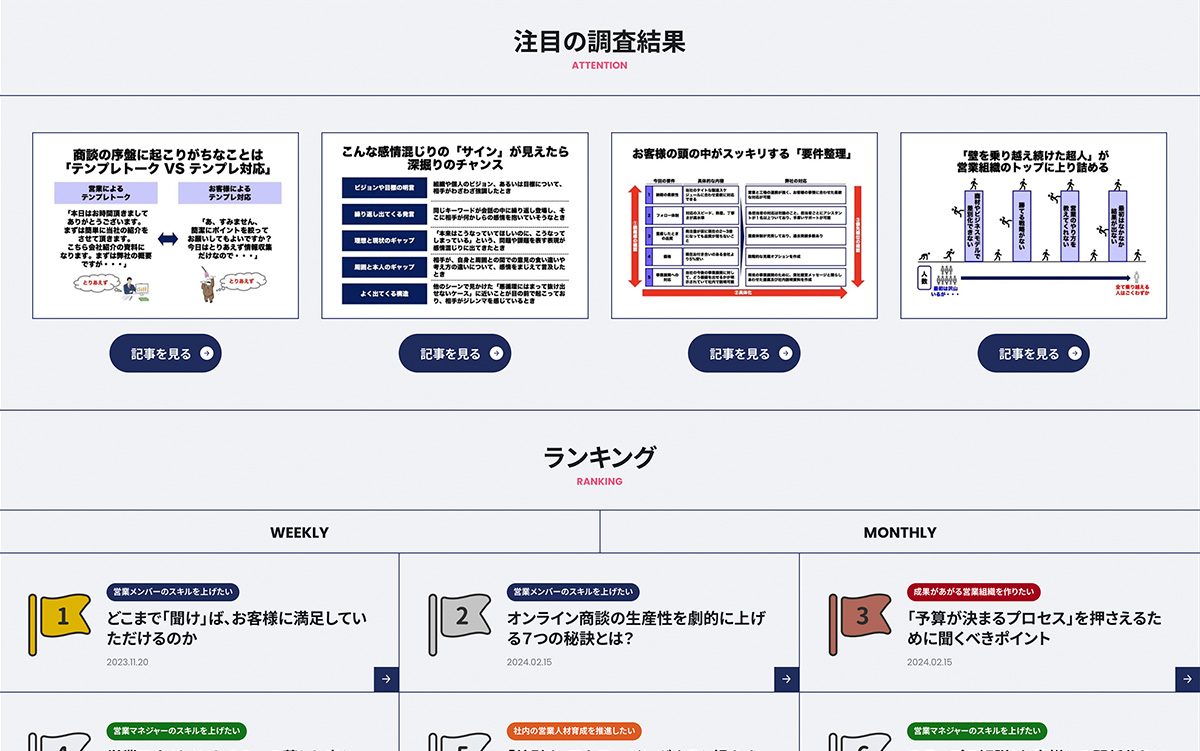Open the 感情混じりのサイン article thumbnail
This screenshot has width=1200, height=751.
(x=455, y=225)
